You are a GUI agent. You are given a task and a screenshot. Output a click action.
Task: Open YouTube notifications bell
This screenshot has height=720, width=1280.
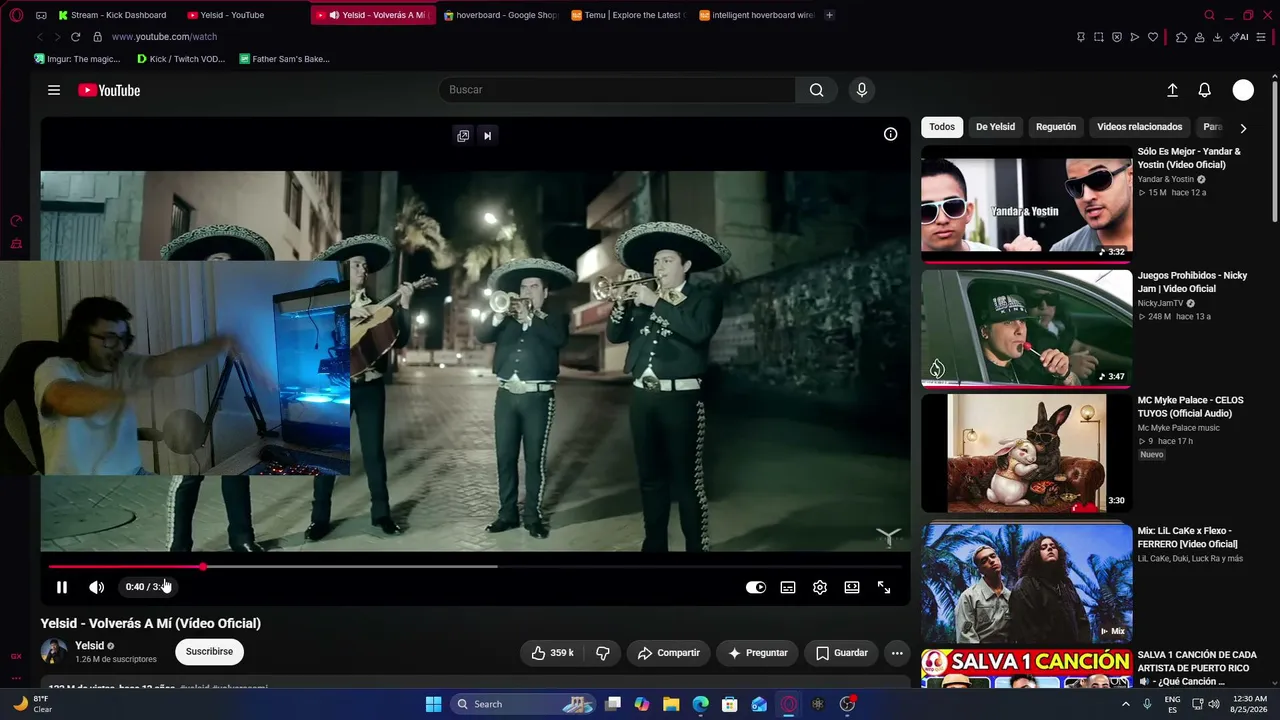[1205, 90]
